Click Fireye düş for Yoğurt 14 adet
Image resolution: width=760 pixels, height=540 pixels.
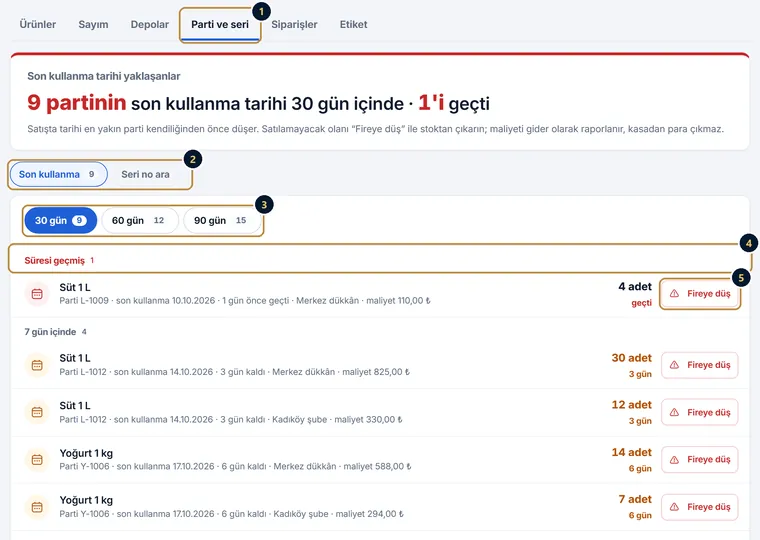click(x=700, y=460)
